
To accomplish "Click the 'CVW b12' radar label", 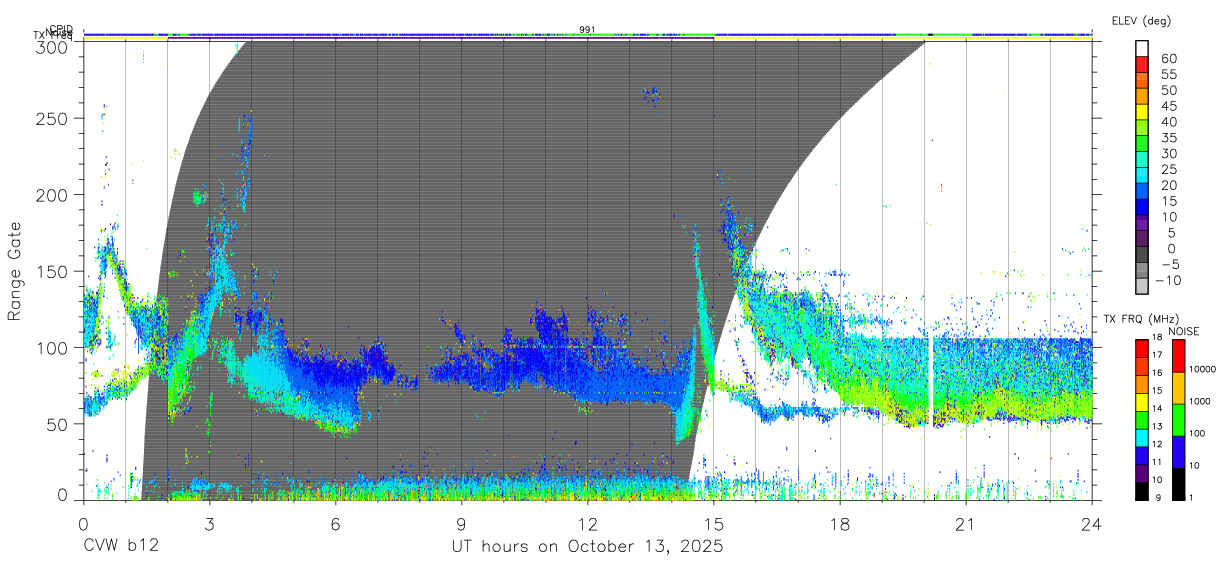I will 121,547.
